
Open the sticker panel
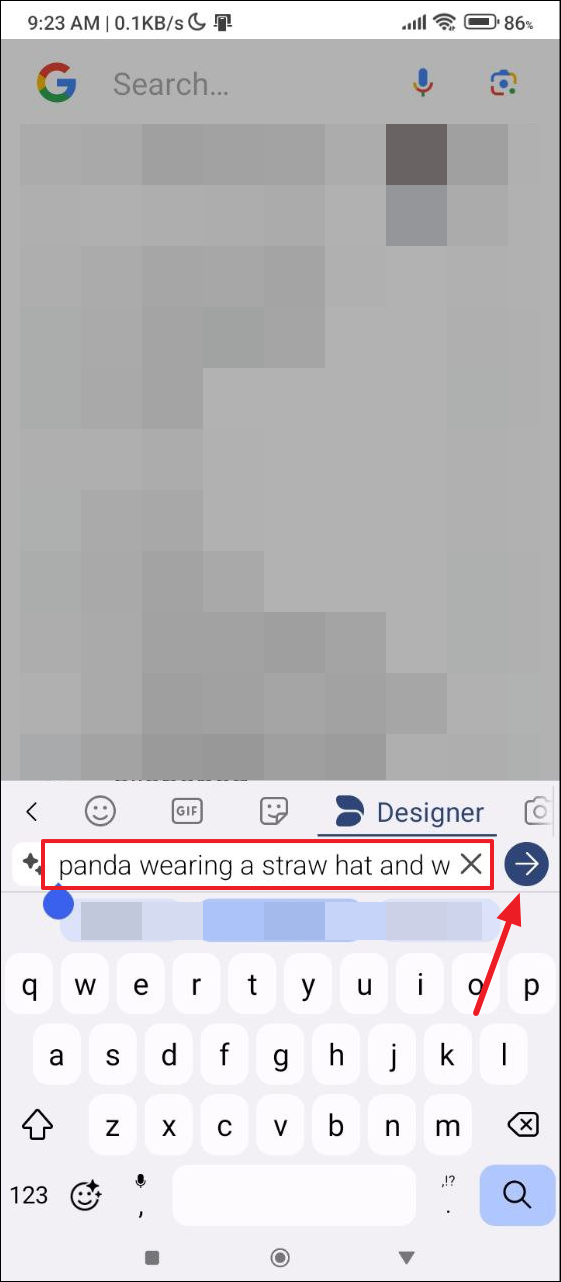pos(273,810)
